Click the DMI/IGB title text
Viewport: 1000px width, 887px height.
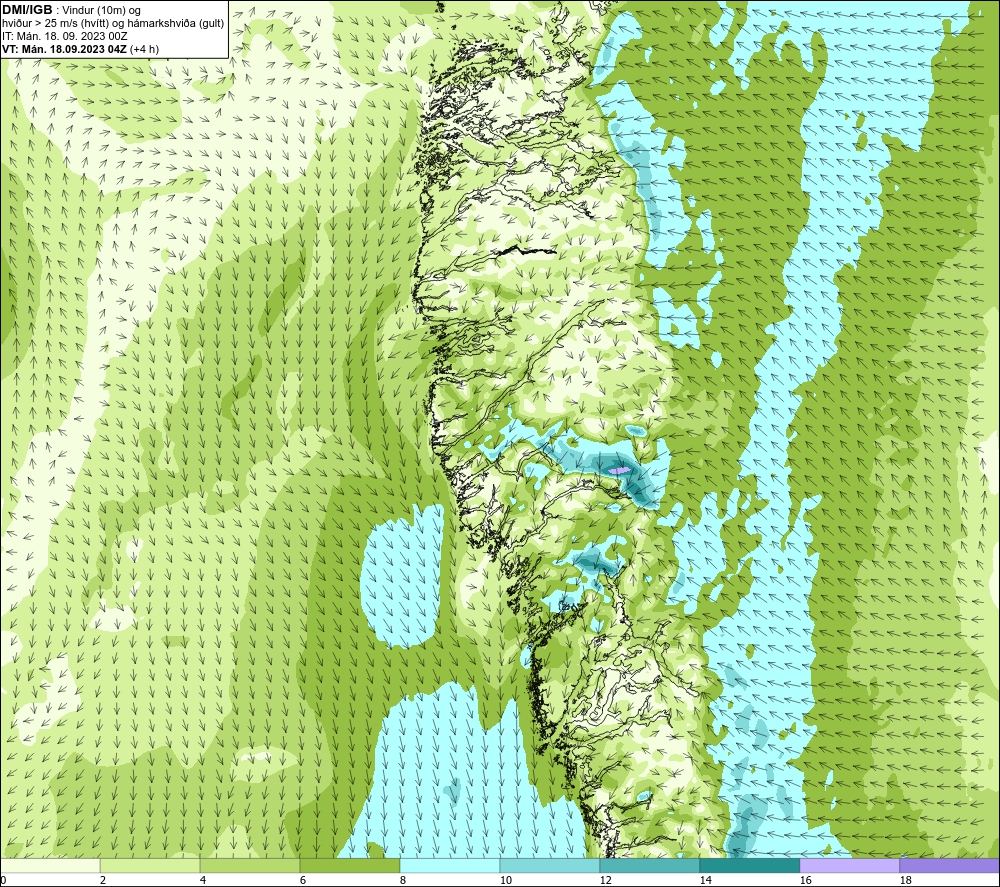pyautogui.click(x=27, y=10)
